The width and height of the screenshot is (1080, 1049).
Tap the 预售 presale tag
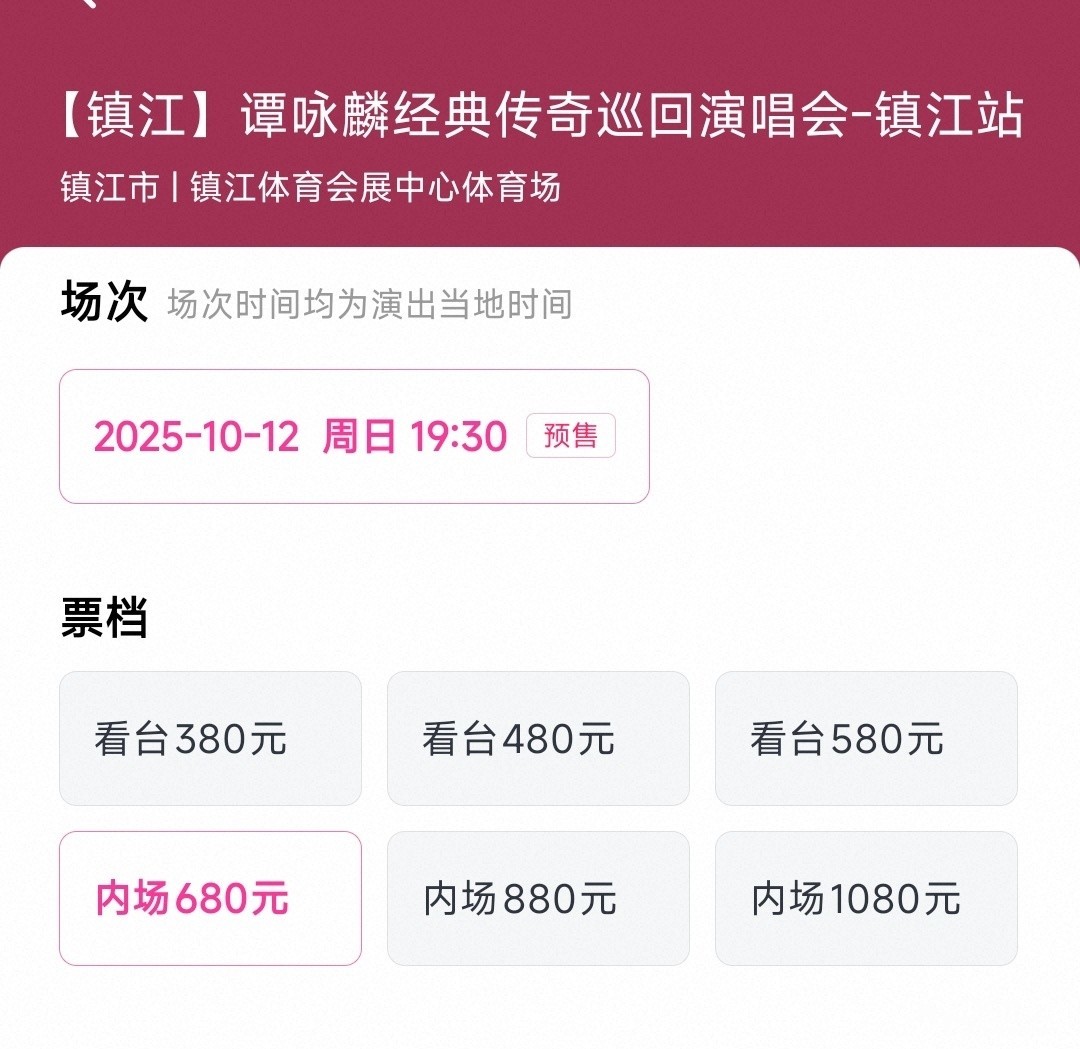[571, 436]
